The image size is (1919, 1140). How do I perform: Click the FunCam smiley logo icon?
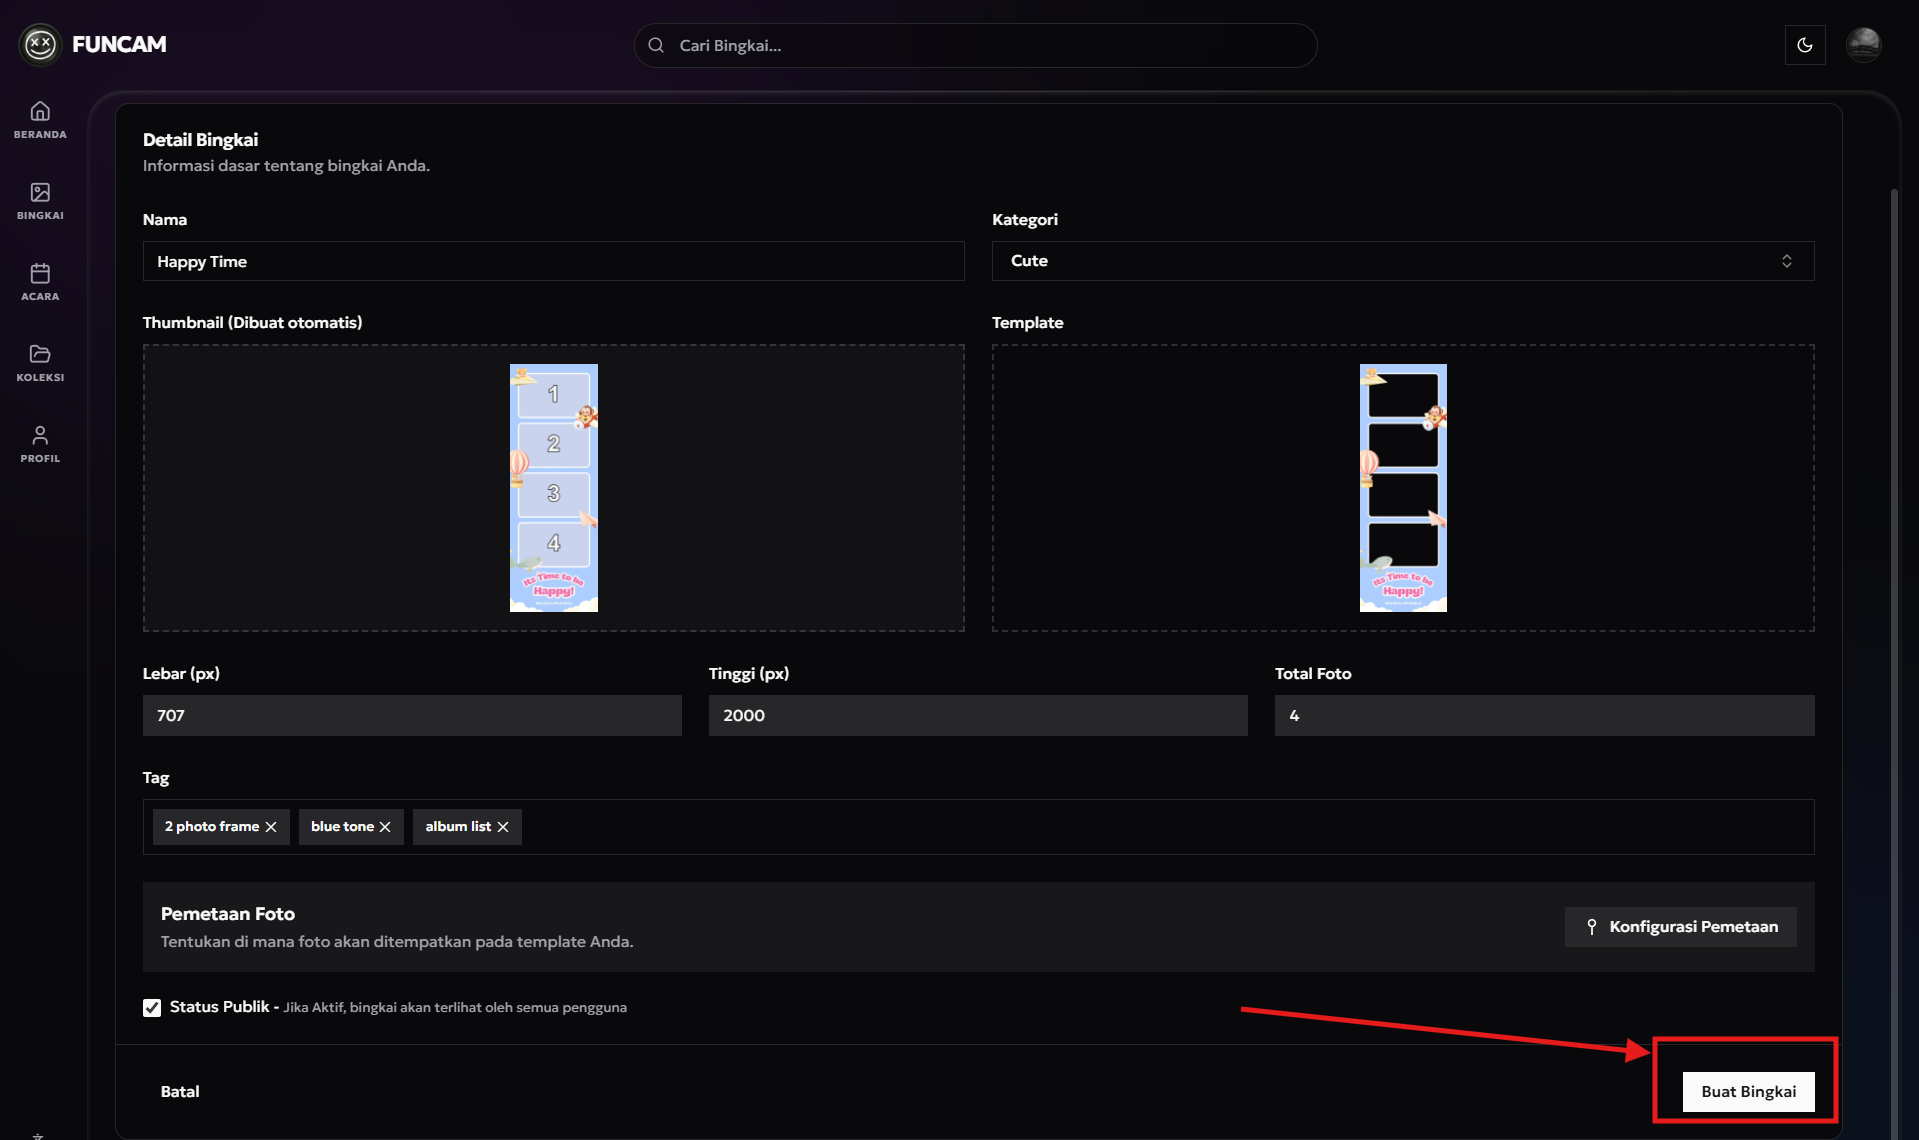pos(40,44)
